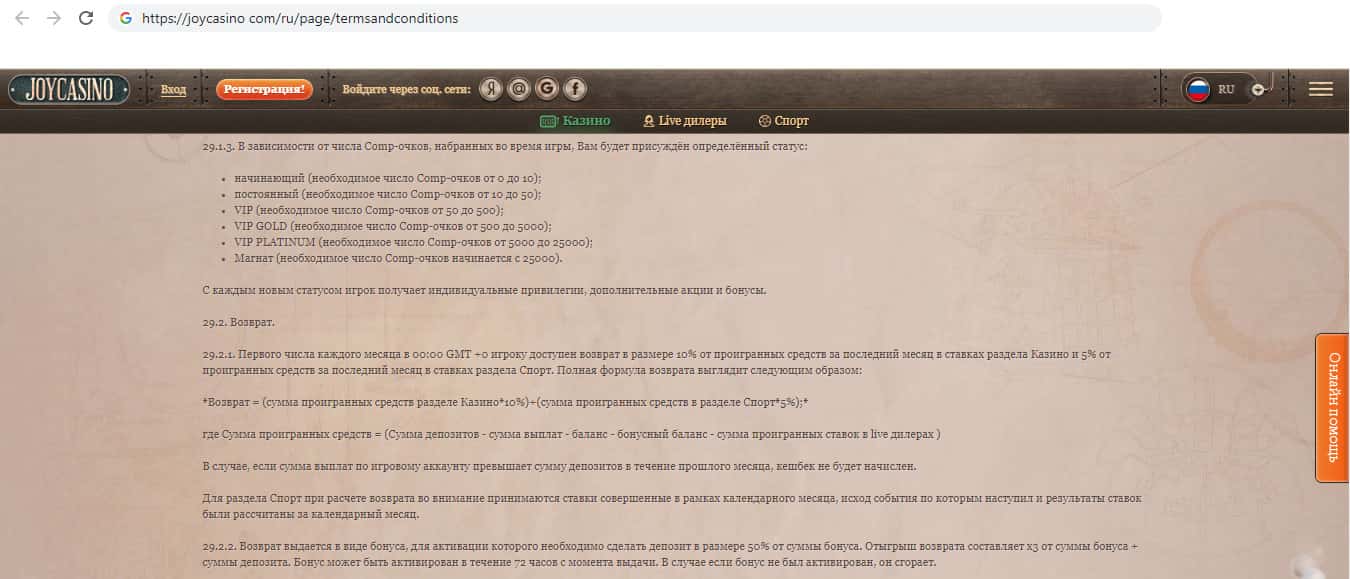
Task: Click the Регистрация! button
Action: (264, 89)
